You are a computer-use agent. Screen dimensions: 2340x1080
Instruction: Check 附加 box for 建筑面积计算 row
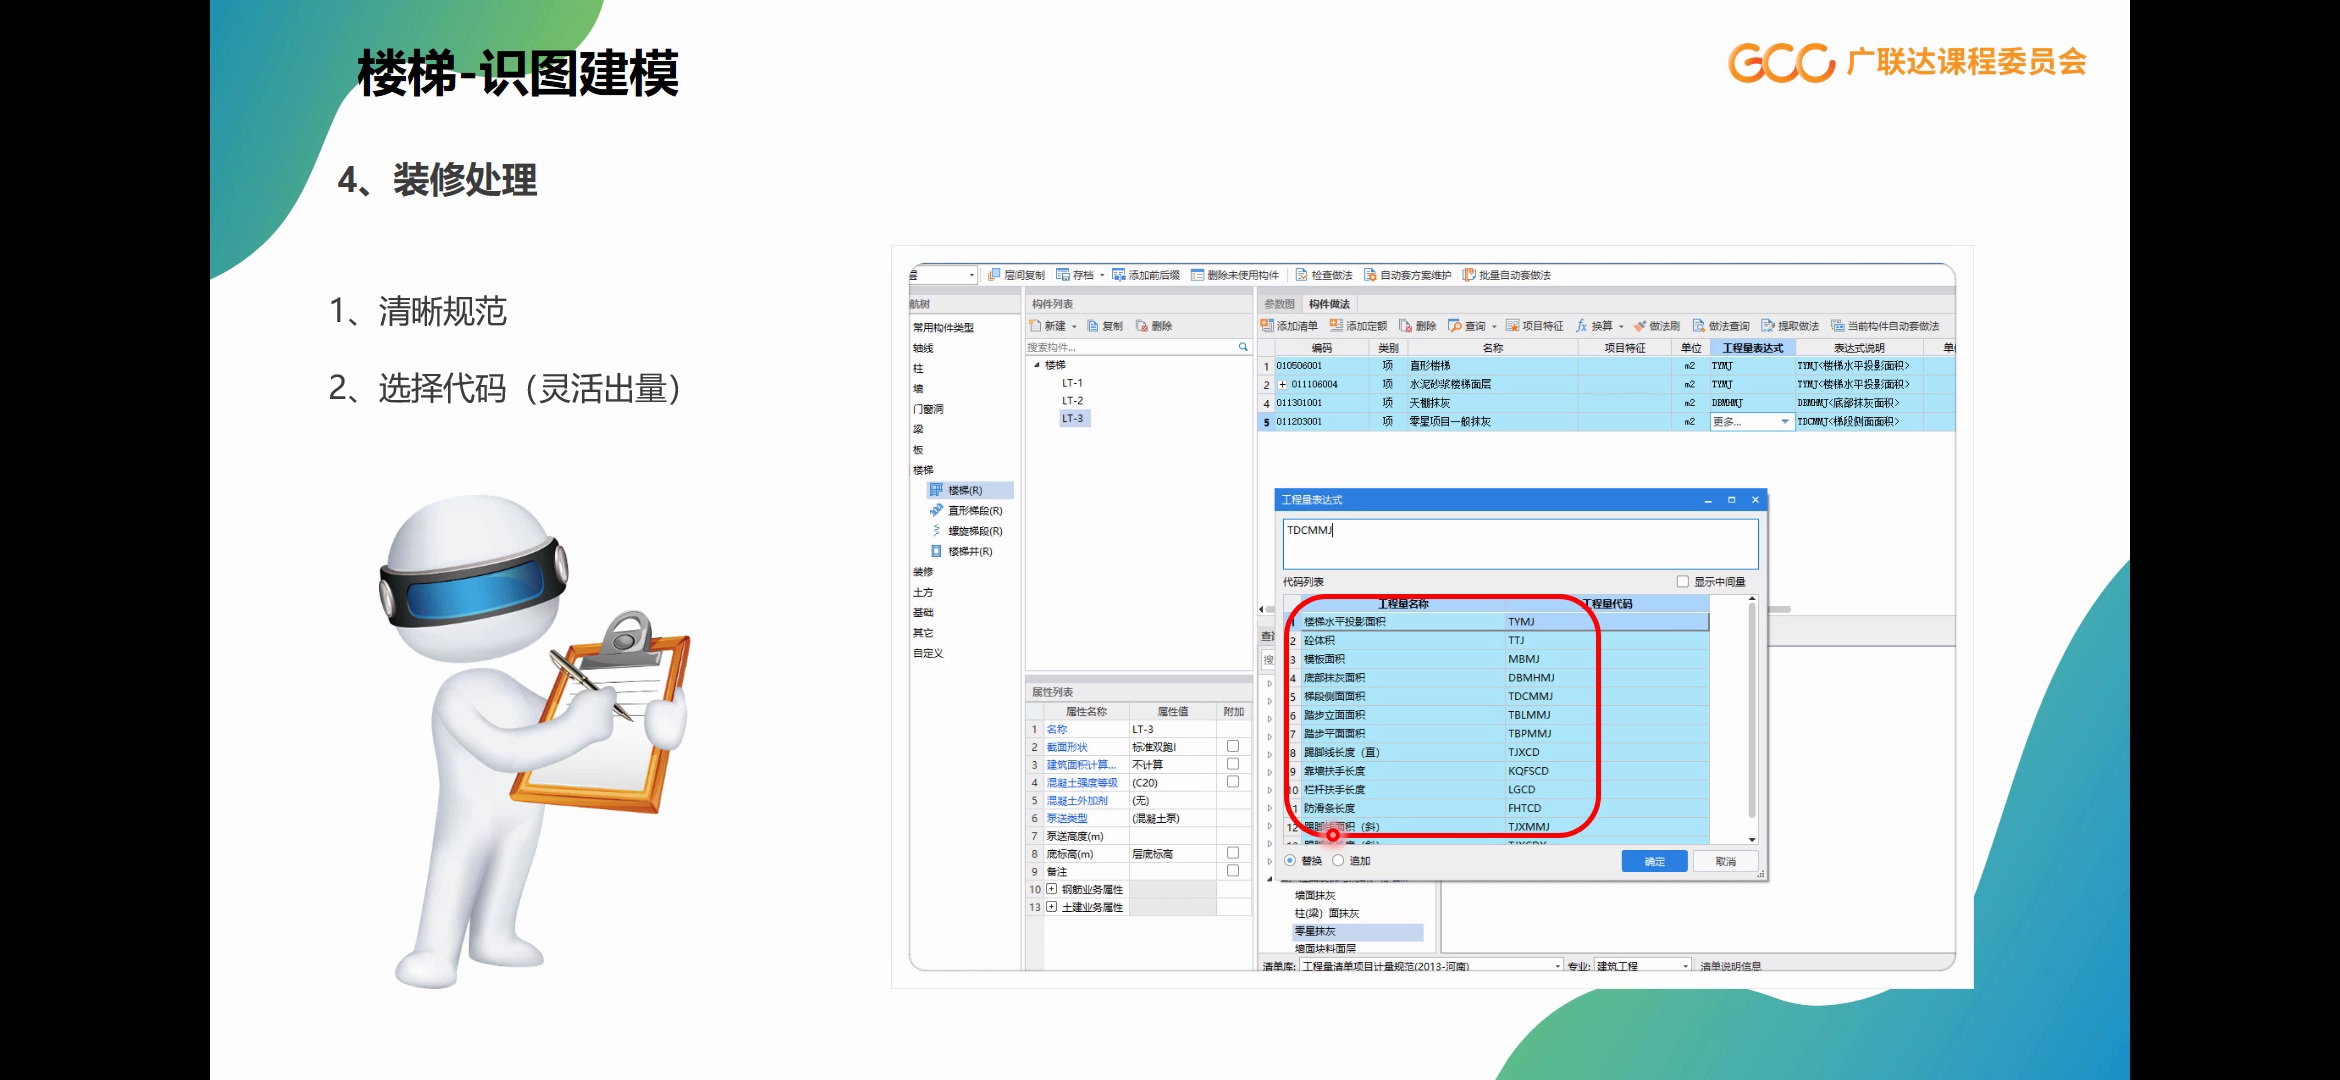click(1233, 764)
